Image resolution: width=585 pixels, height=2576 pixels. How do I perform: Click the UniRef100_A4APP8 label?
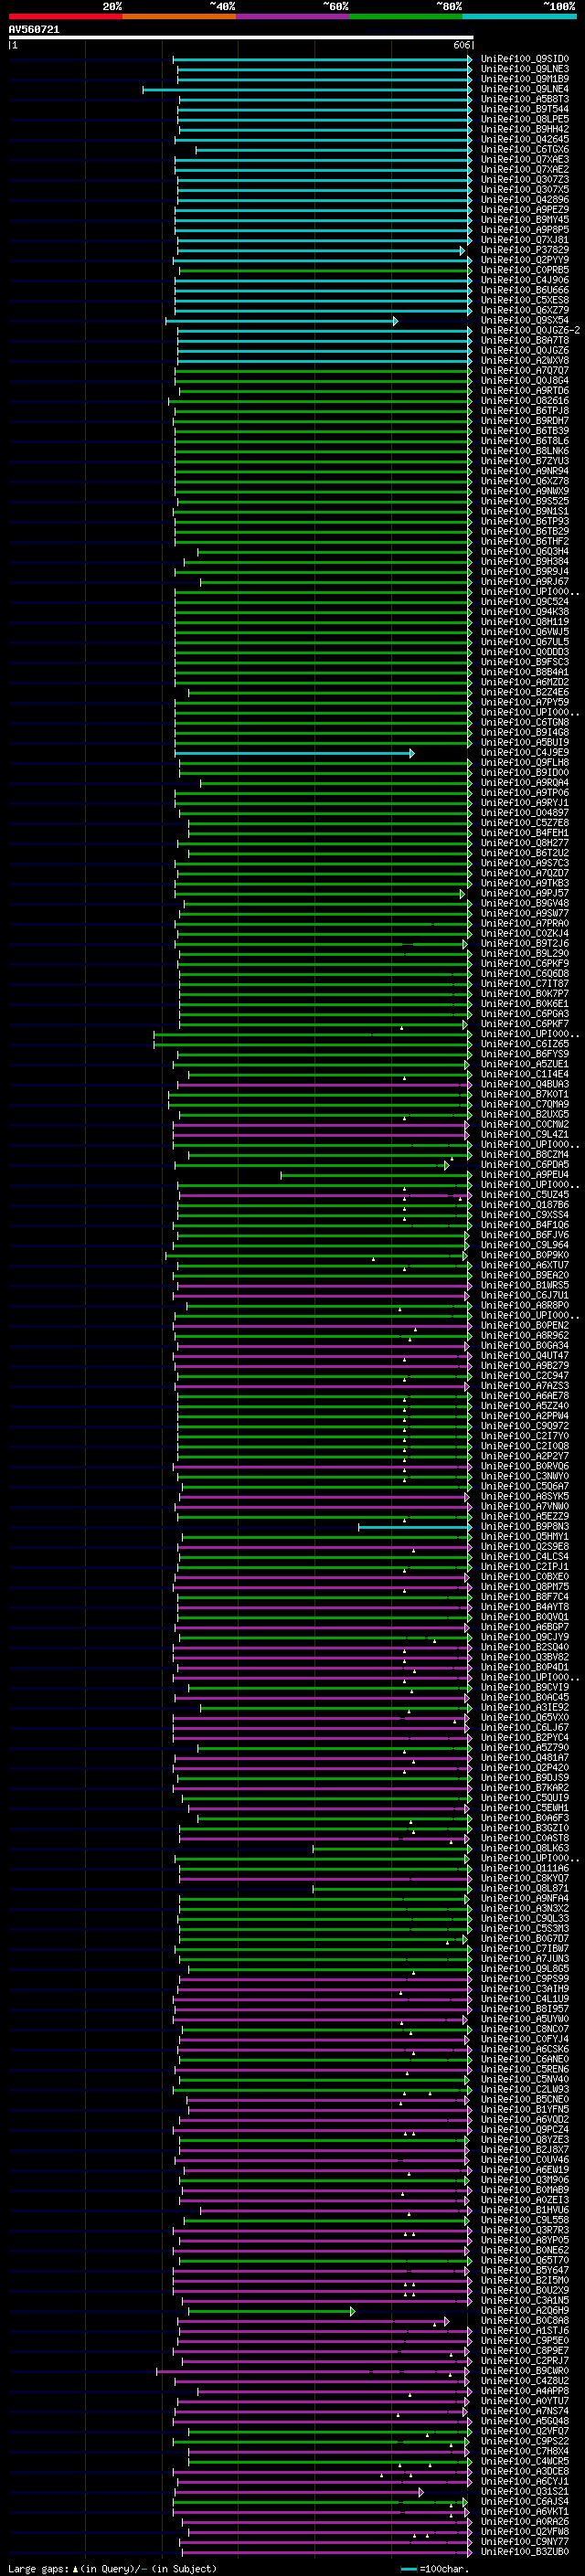[524, 2391]
